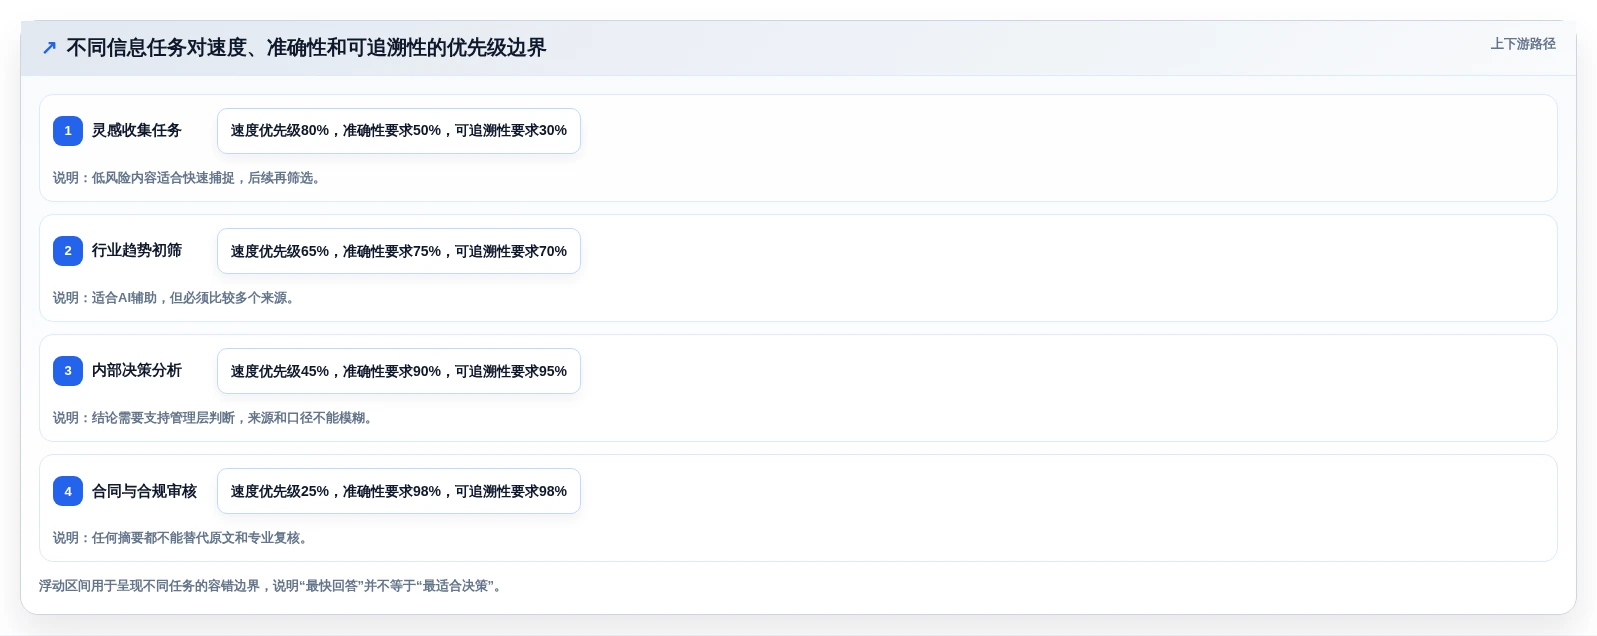
Task: Click the pill showing 速度优先级65%
Action: click(399, 251)
